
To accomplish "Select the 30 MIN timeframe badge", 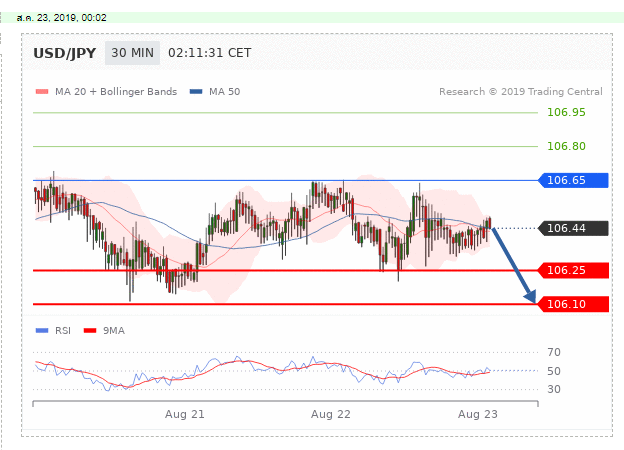I will tap(133, 53).
